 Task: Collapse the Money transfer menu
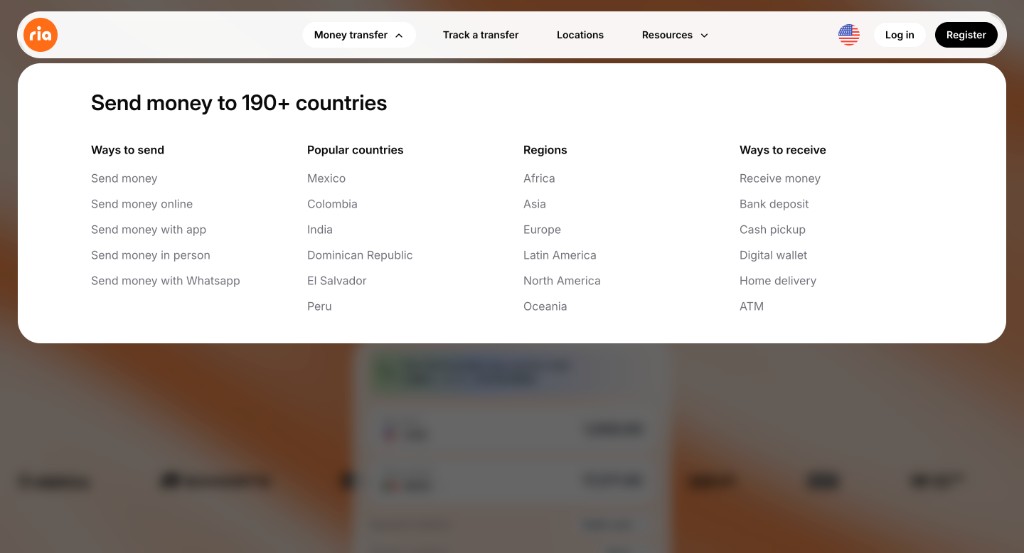pos(359,35)
